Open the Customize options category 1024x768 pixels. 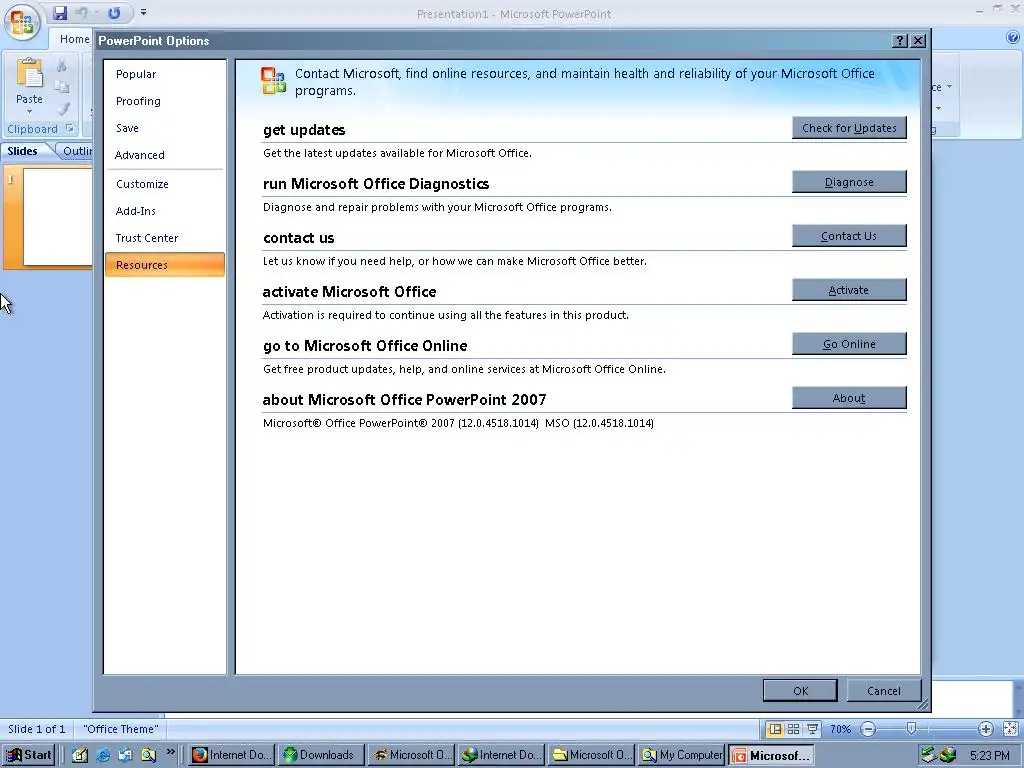[165, 184]
